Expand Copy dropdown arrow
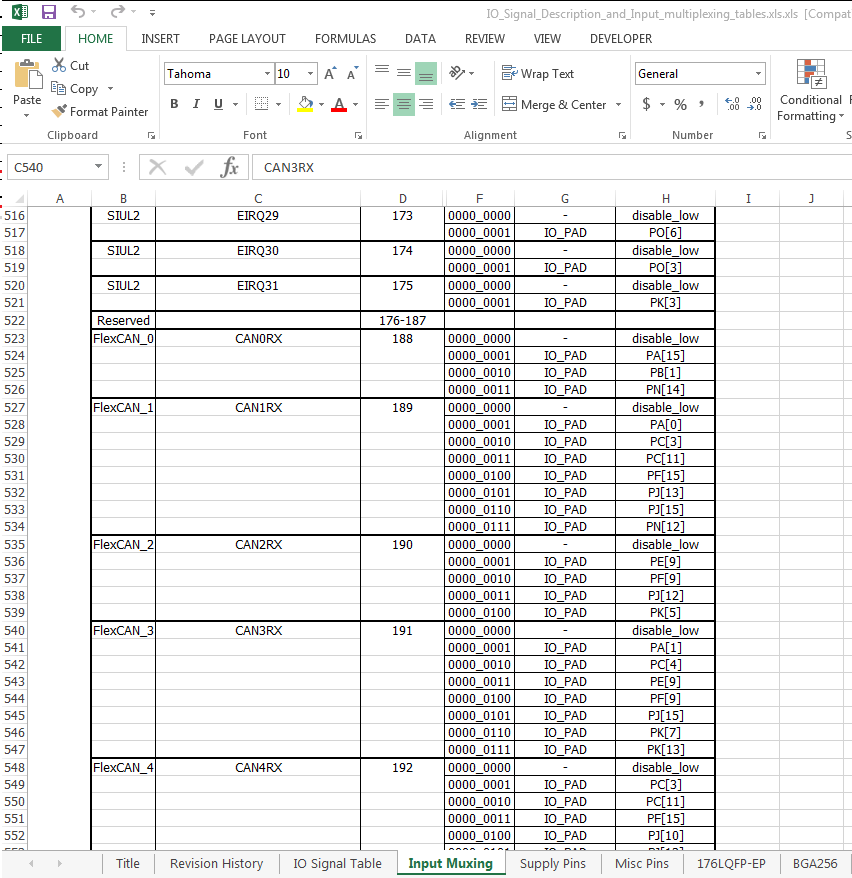 click(x=110, y=88)
